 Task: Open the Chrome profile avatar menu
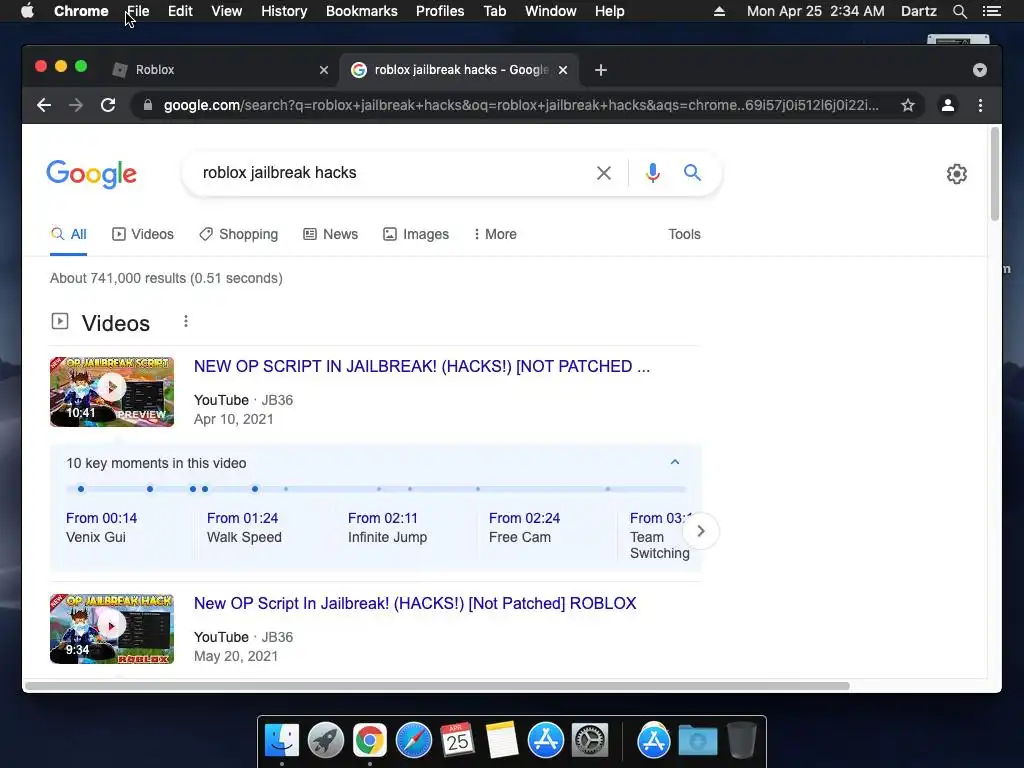click(x=948, y=105)
